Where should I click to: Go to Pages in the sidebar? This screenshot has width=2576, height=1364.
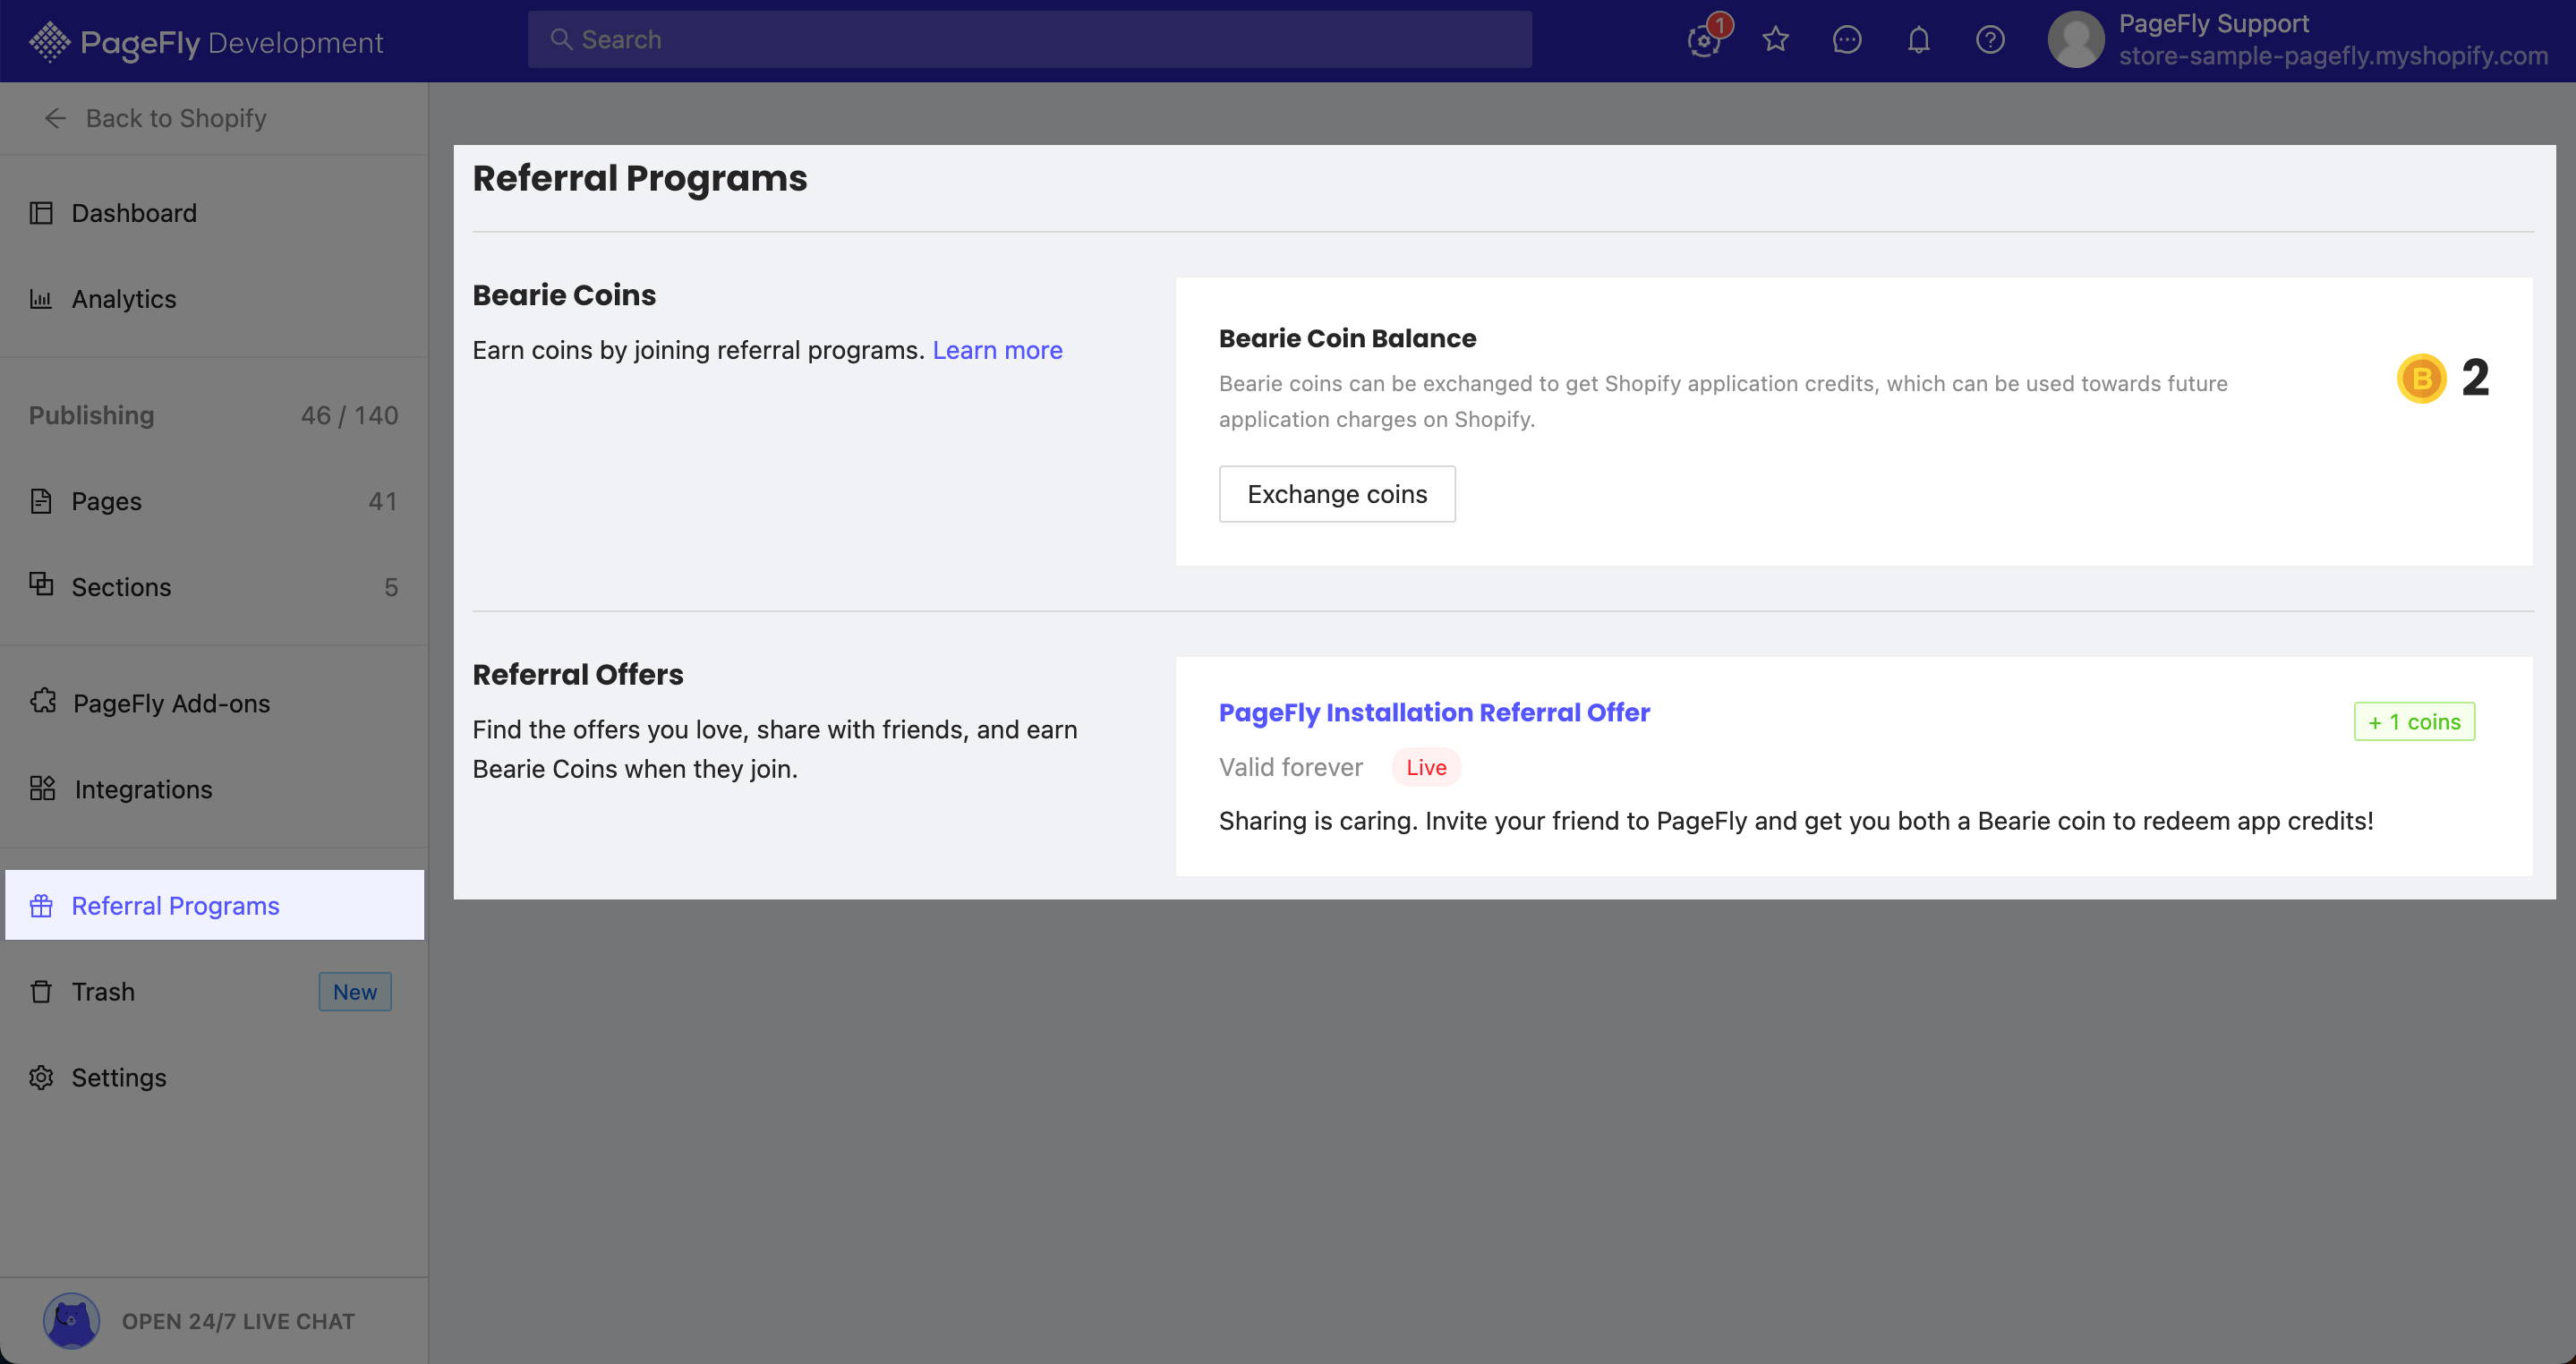214,501
